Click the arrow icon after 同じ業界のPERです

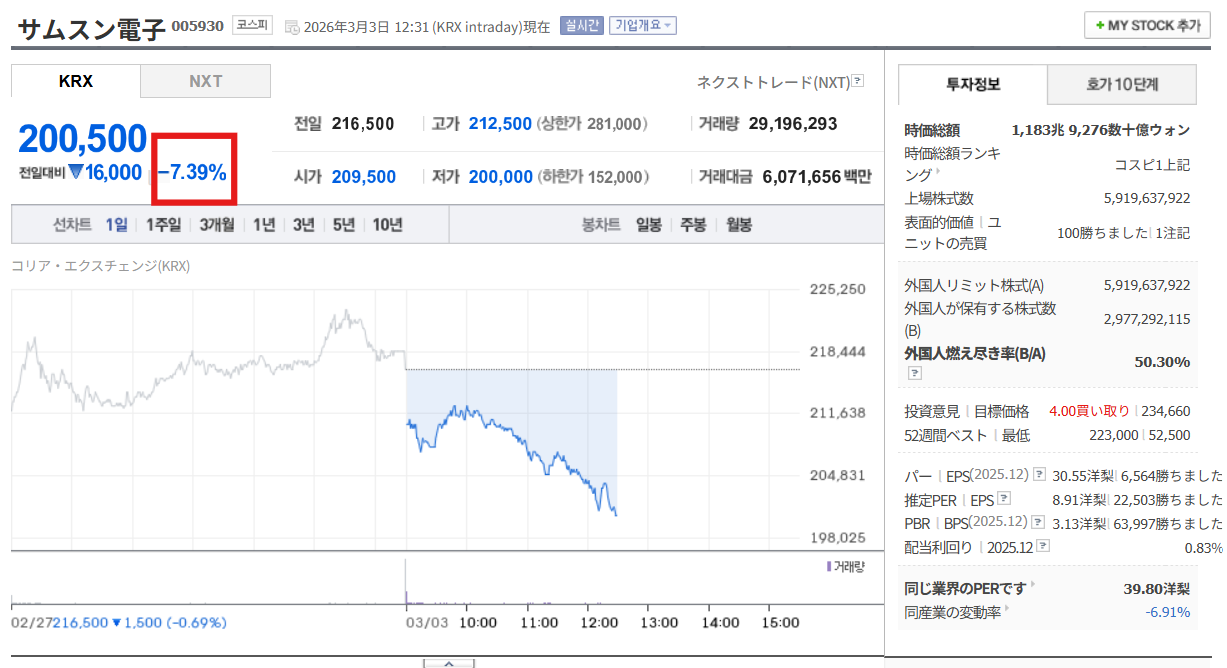coord(1033,586)
